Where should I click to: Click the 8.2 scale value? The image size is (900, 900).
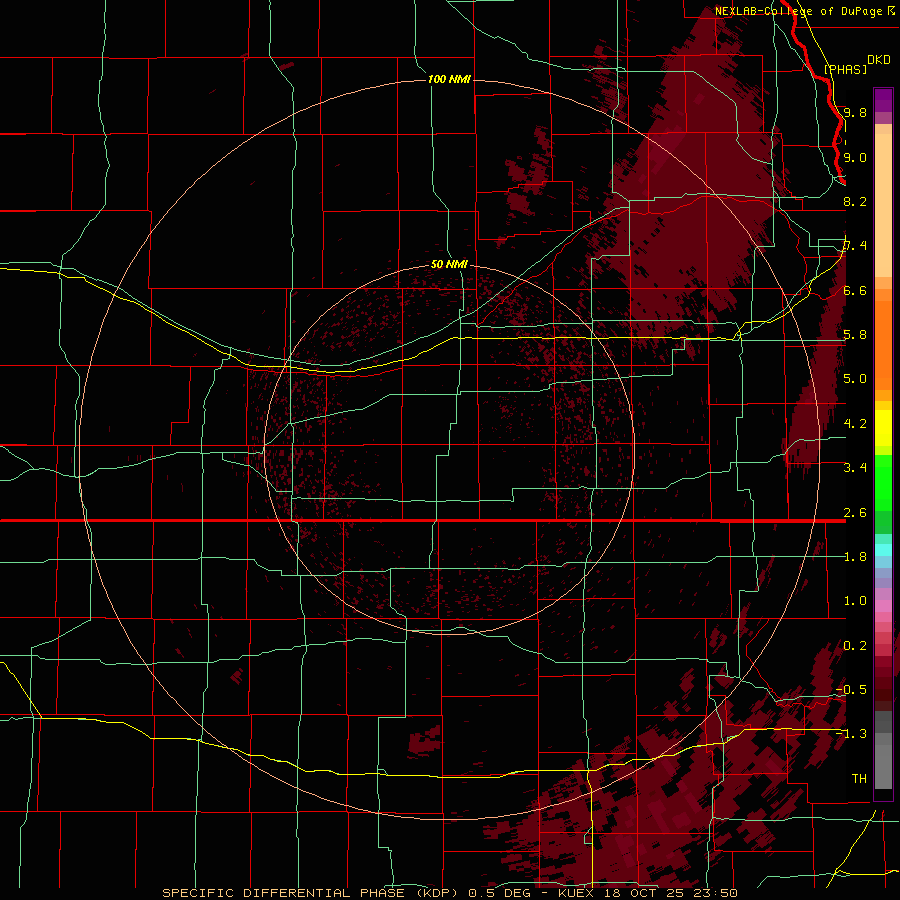855,201
